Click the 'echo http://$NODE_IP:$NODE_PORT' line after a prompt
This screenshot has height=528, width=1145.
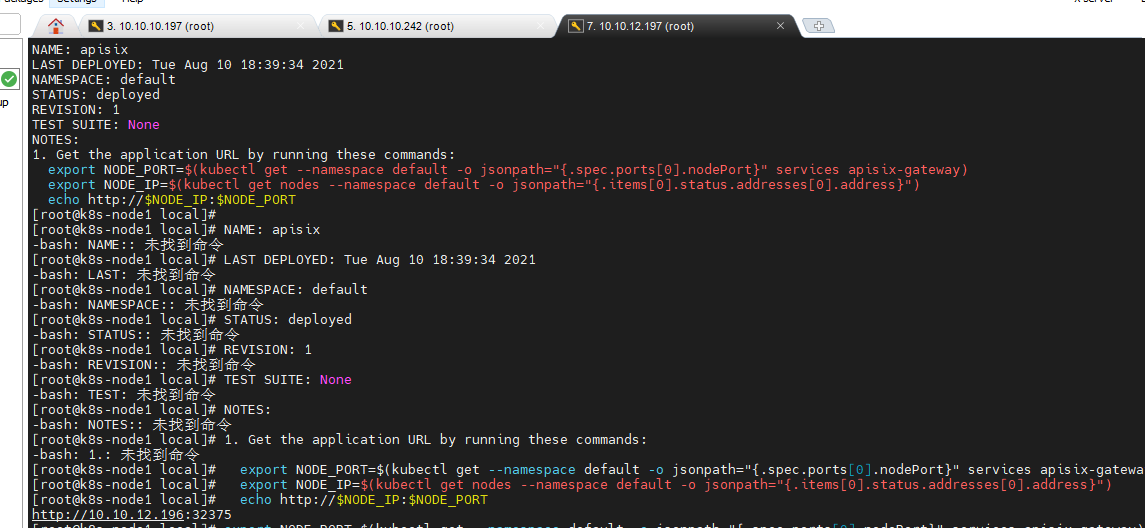coord(260,500)
